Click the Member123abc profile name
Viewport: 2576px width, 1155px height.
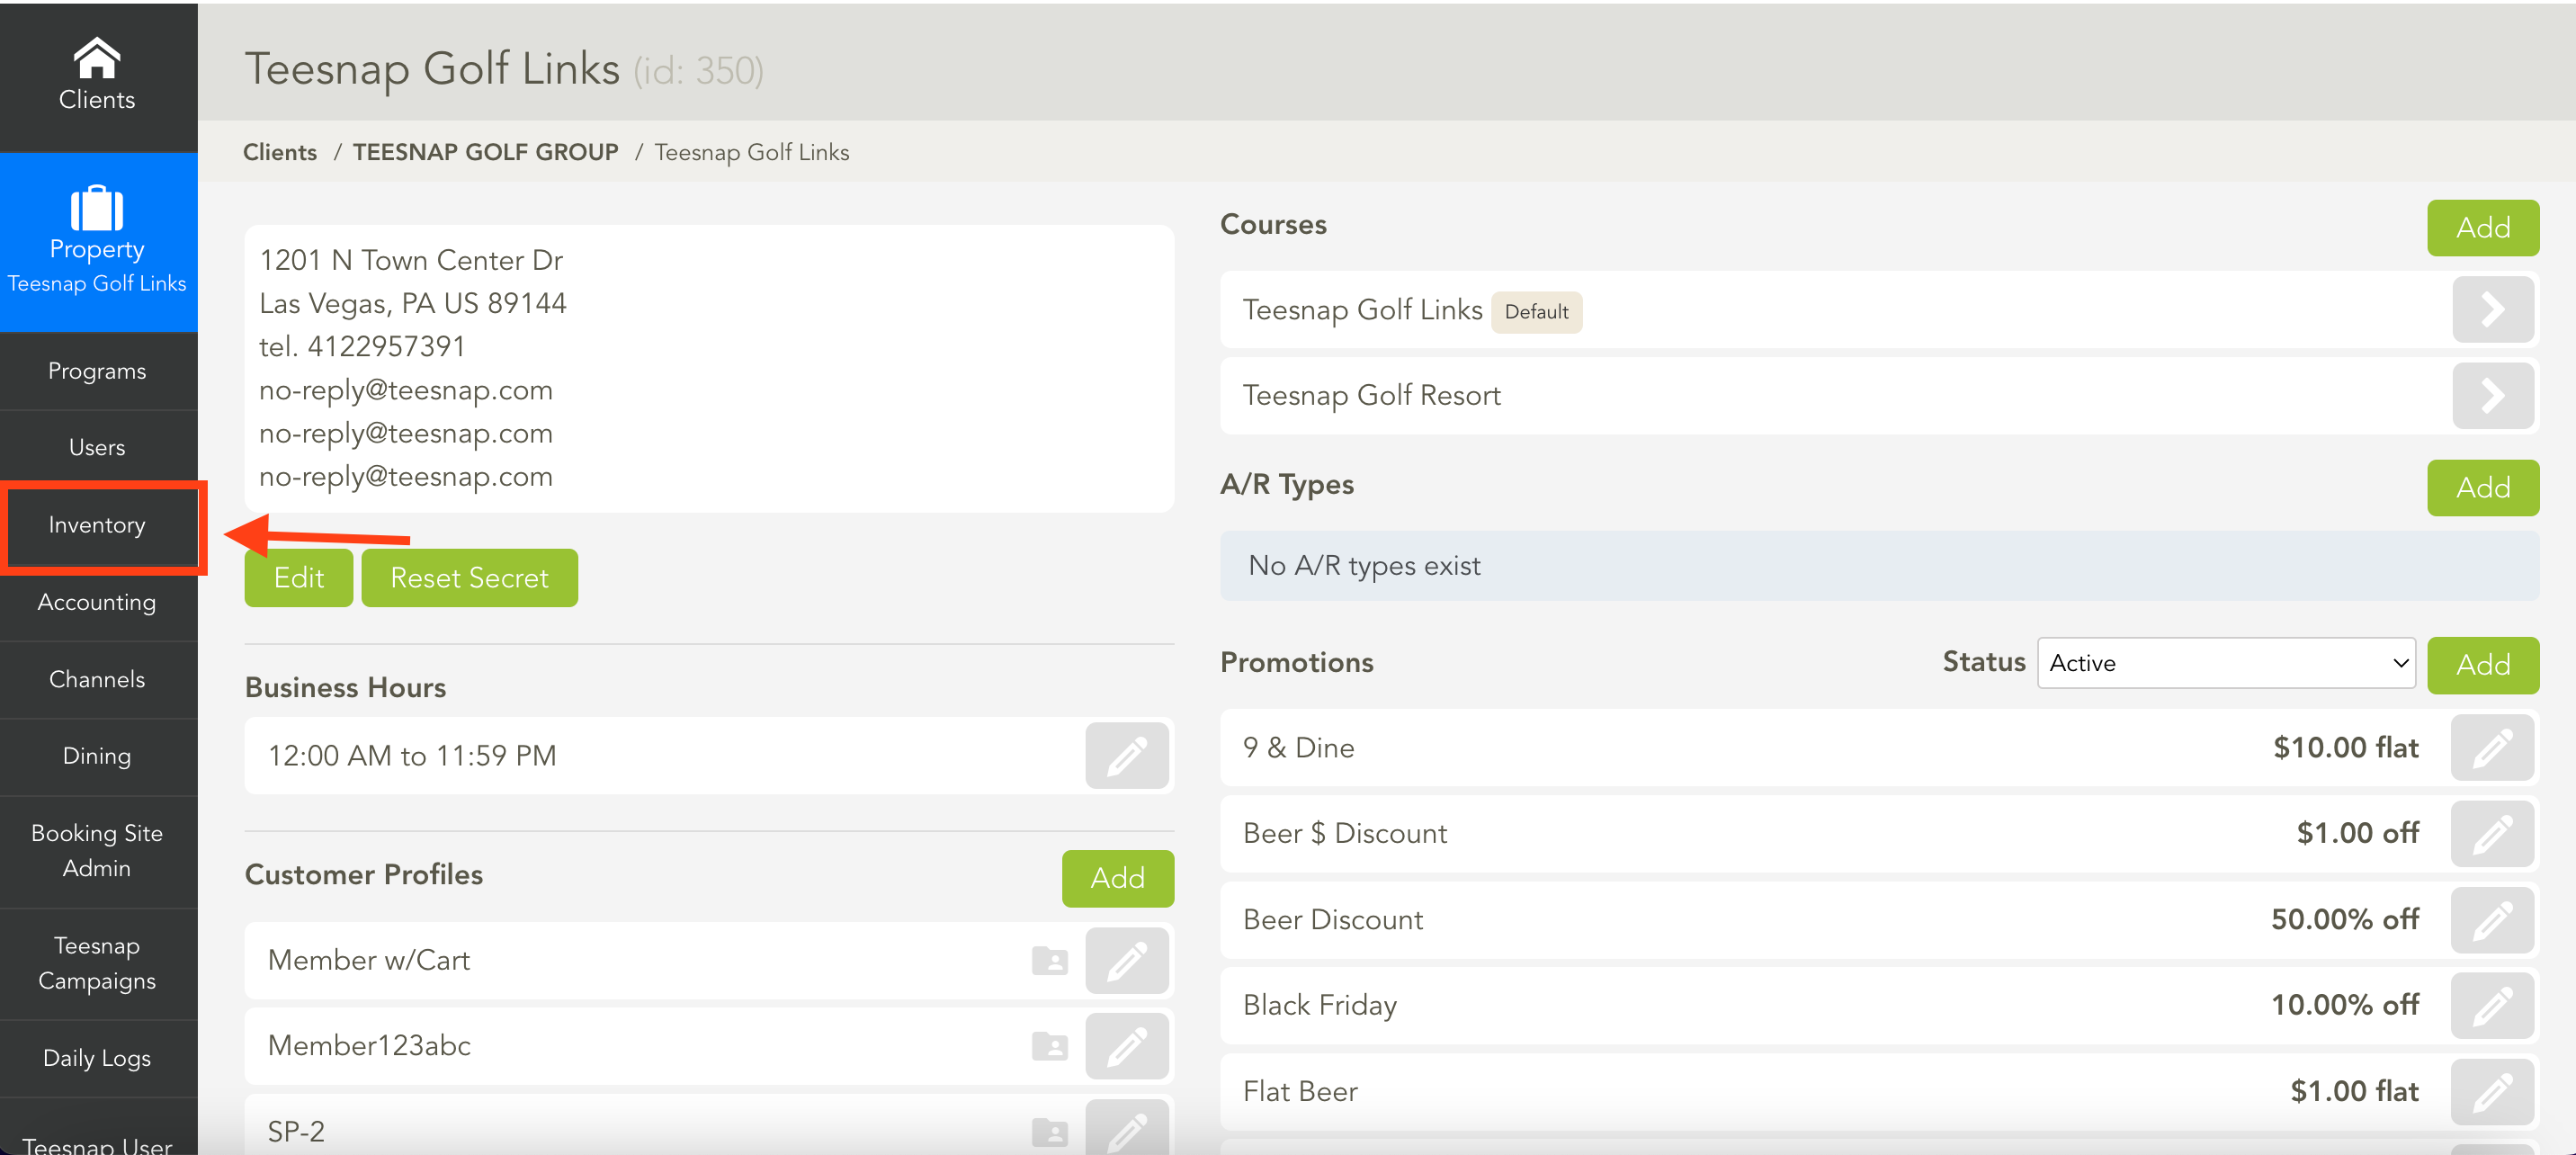click(x=369, y=1046)
